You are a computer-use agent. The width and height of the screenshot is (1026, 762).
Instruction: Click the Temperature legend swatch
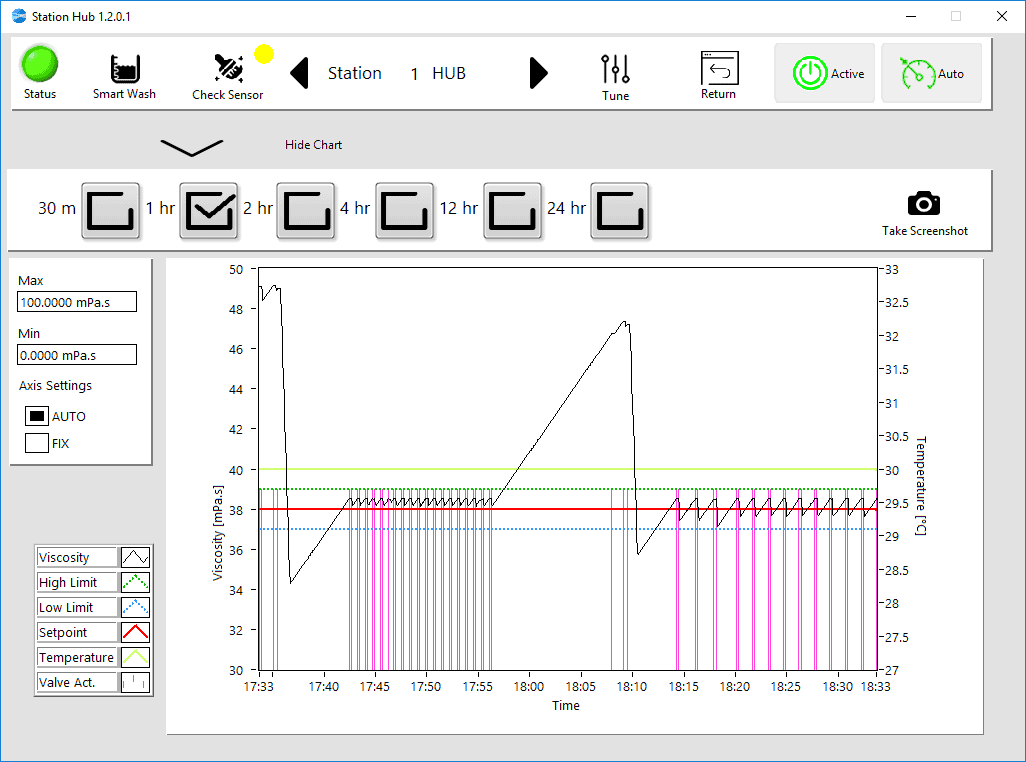[135, 657]
